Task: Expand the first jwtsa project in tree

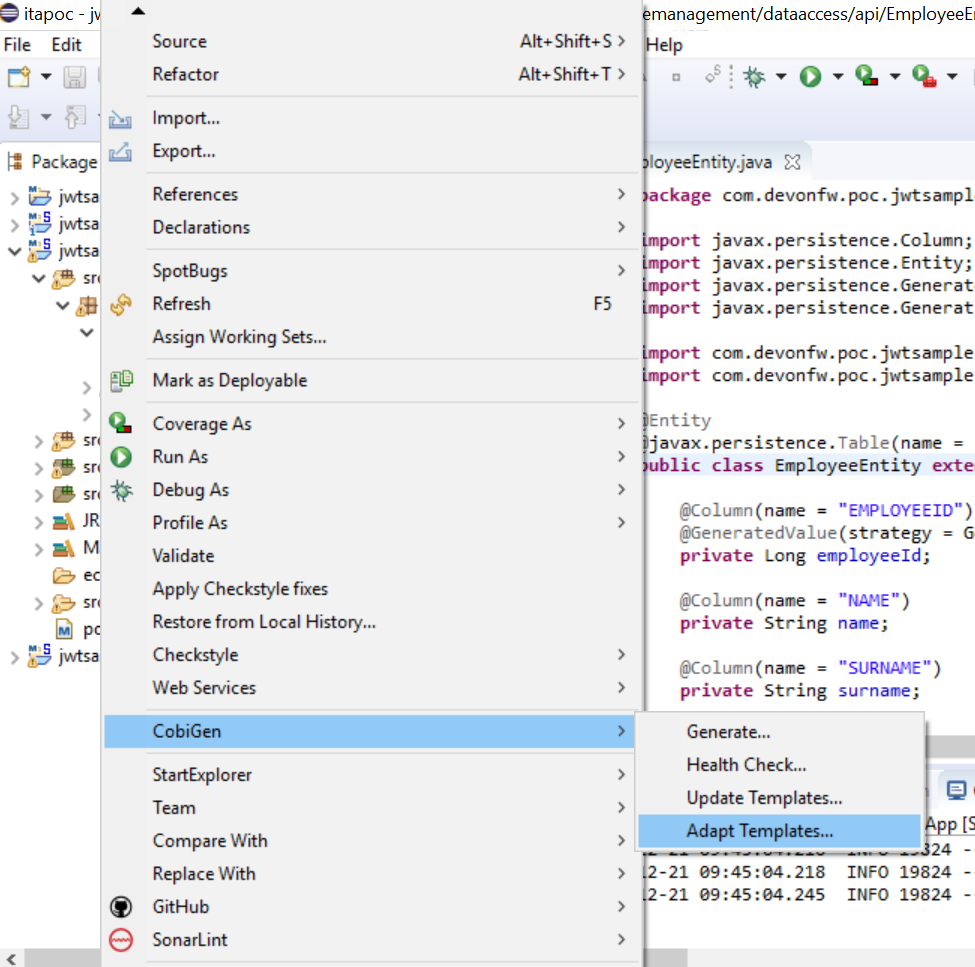Action: click(x=14, y=197)
